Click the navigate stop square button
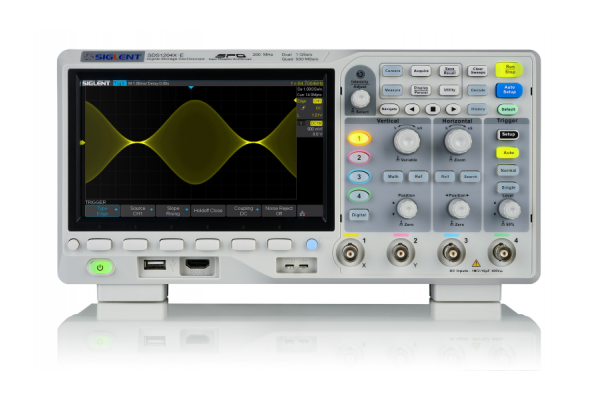 [x=433, y=109]
